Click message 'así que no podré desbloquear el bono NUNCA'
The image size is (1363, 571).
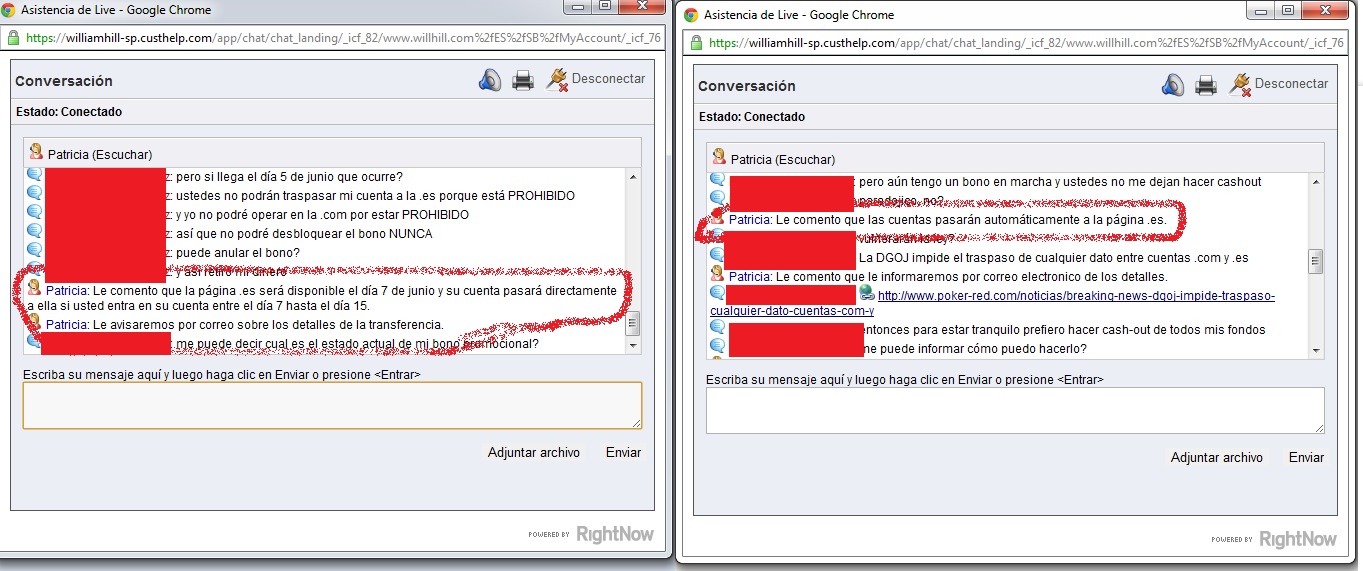tap(304, 233)
